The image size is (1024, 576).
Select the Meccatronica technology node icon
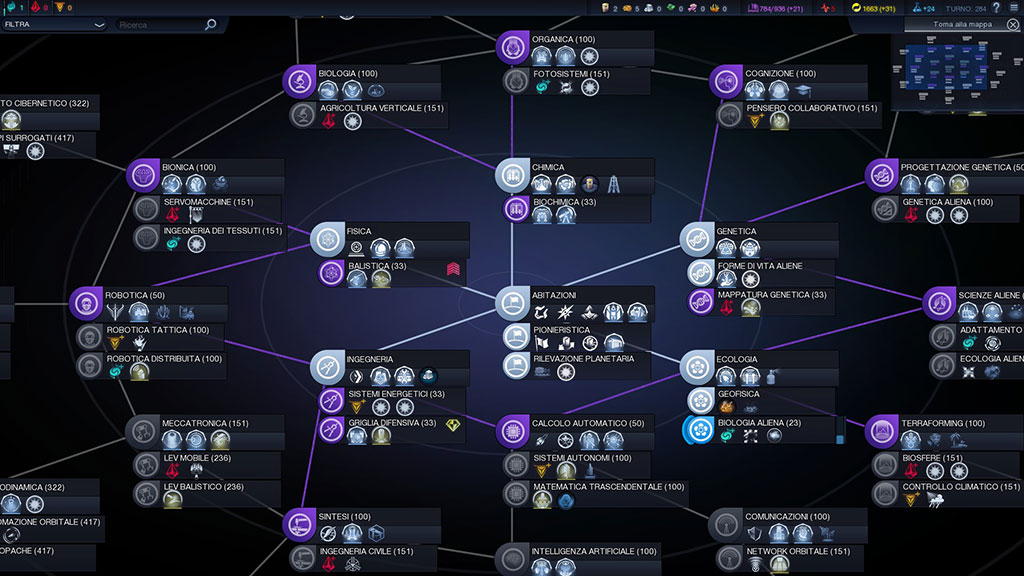click(142, 431)
